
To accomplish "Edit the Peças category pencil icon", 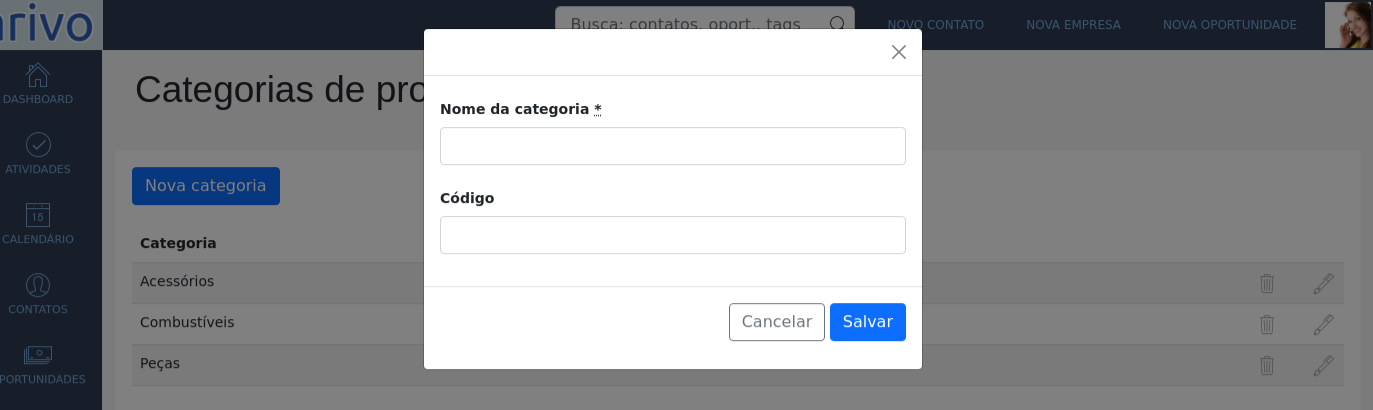I will [x=1323, y=365].
